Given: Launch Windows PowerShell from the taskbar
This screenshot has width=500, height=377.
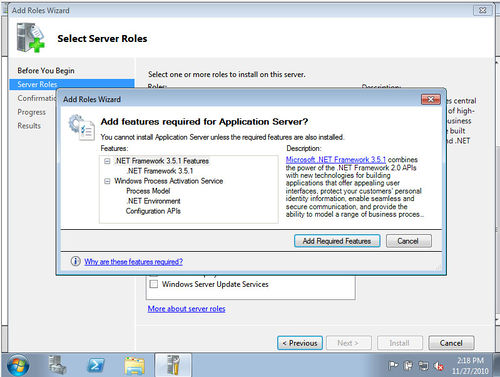Looking at the screenshot, I should click(x=96, y=365).
